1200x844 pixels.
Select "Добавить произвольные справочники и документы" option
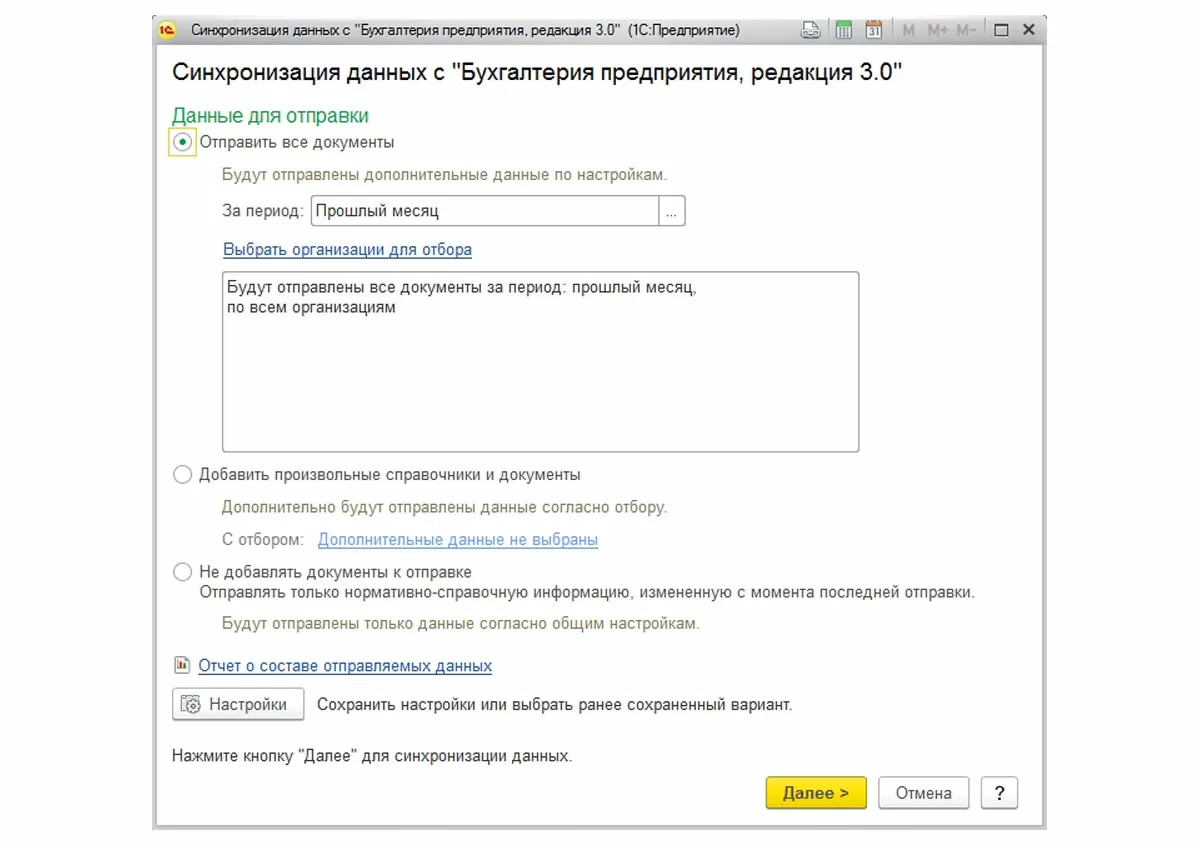pyautogui.click(x=182, y=475)
